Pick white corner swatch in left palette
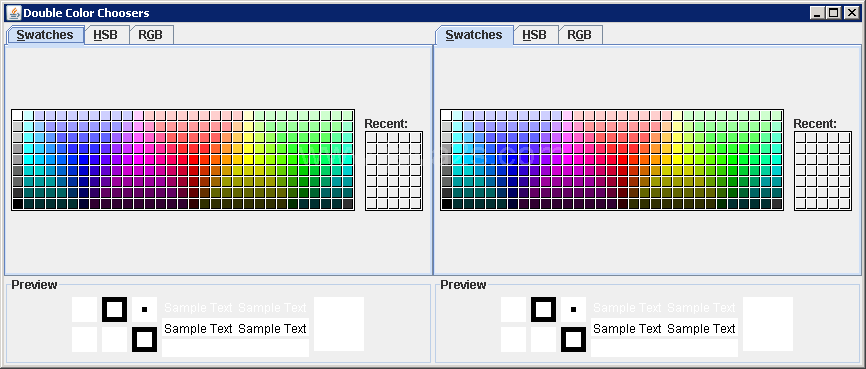 (17, 115)
